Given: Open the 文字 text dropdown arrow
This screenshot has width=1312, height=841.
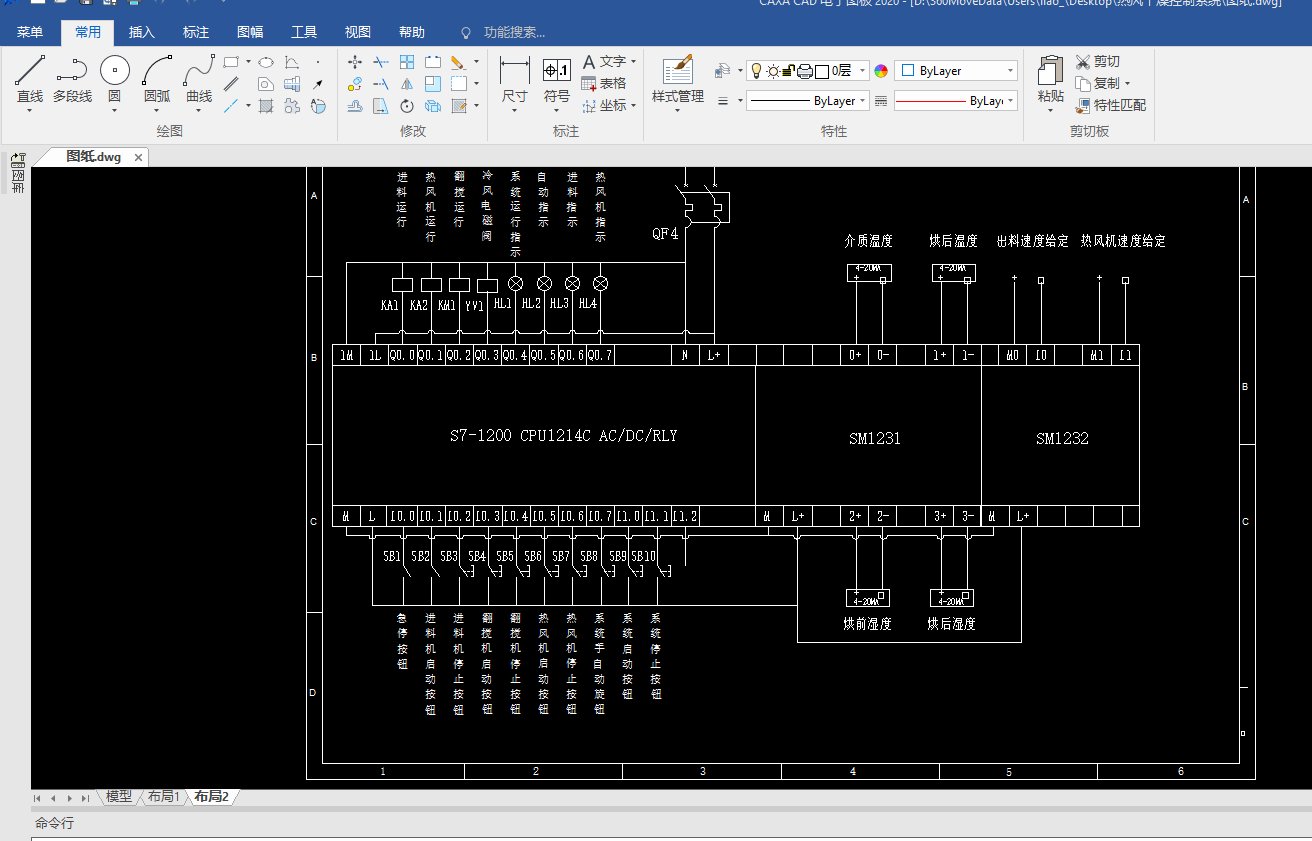Looking at the screenshot, I should (633, 62).
